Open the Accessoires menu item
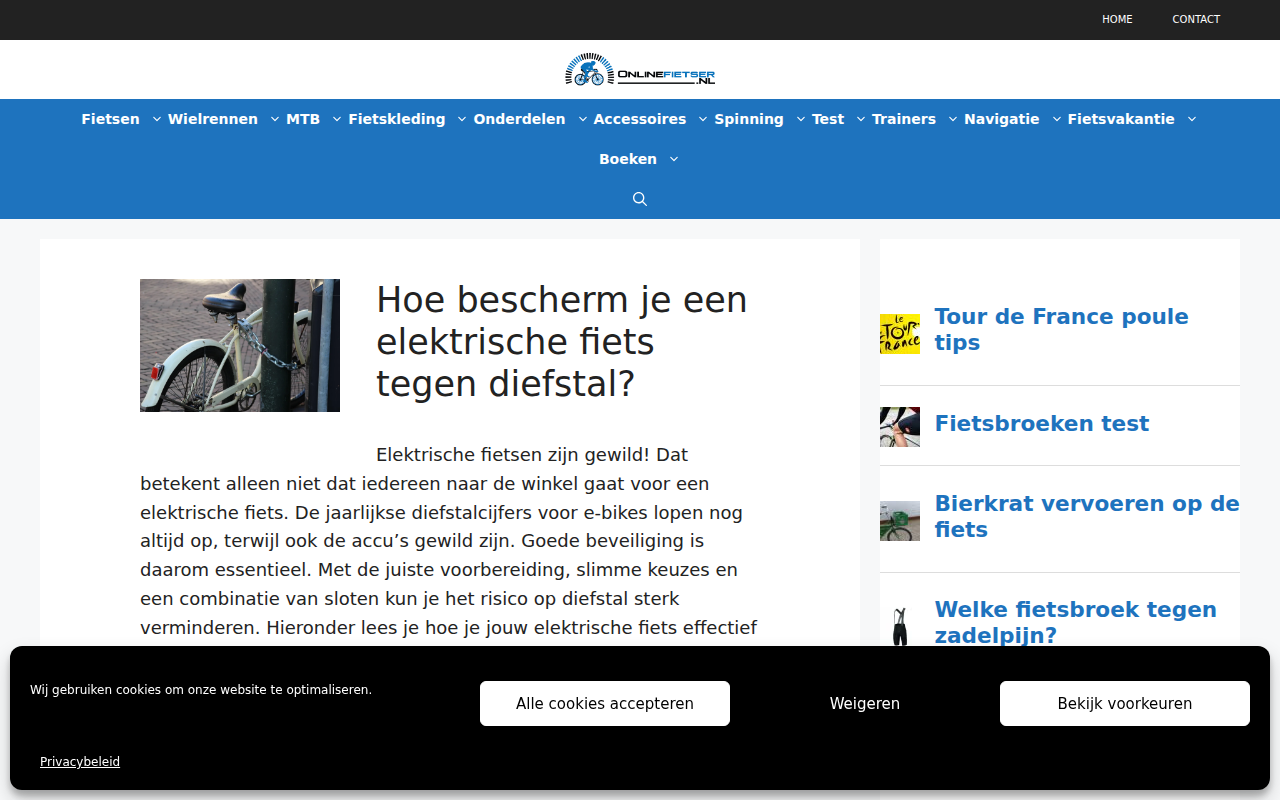The width and height of the screenshot is (1280, 800). pos(640,119)
